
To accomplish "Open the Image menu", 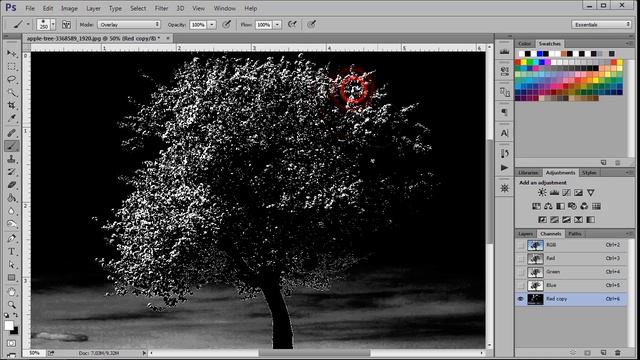I will point(69,8).
